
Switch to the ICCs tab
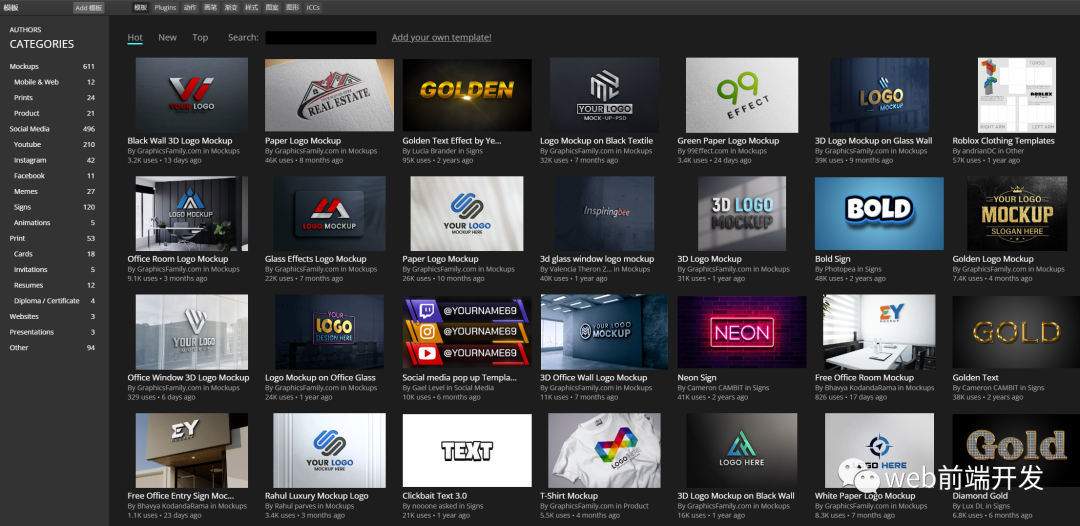tap(313, 8)
